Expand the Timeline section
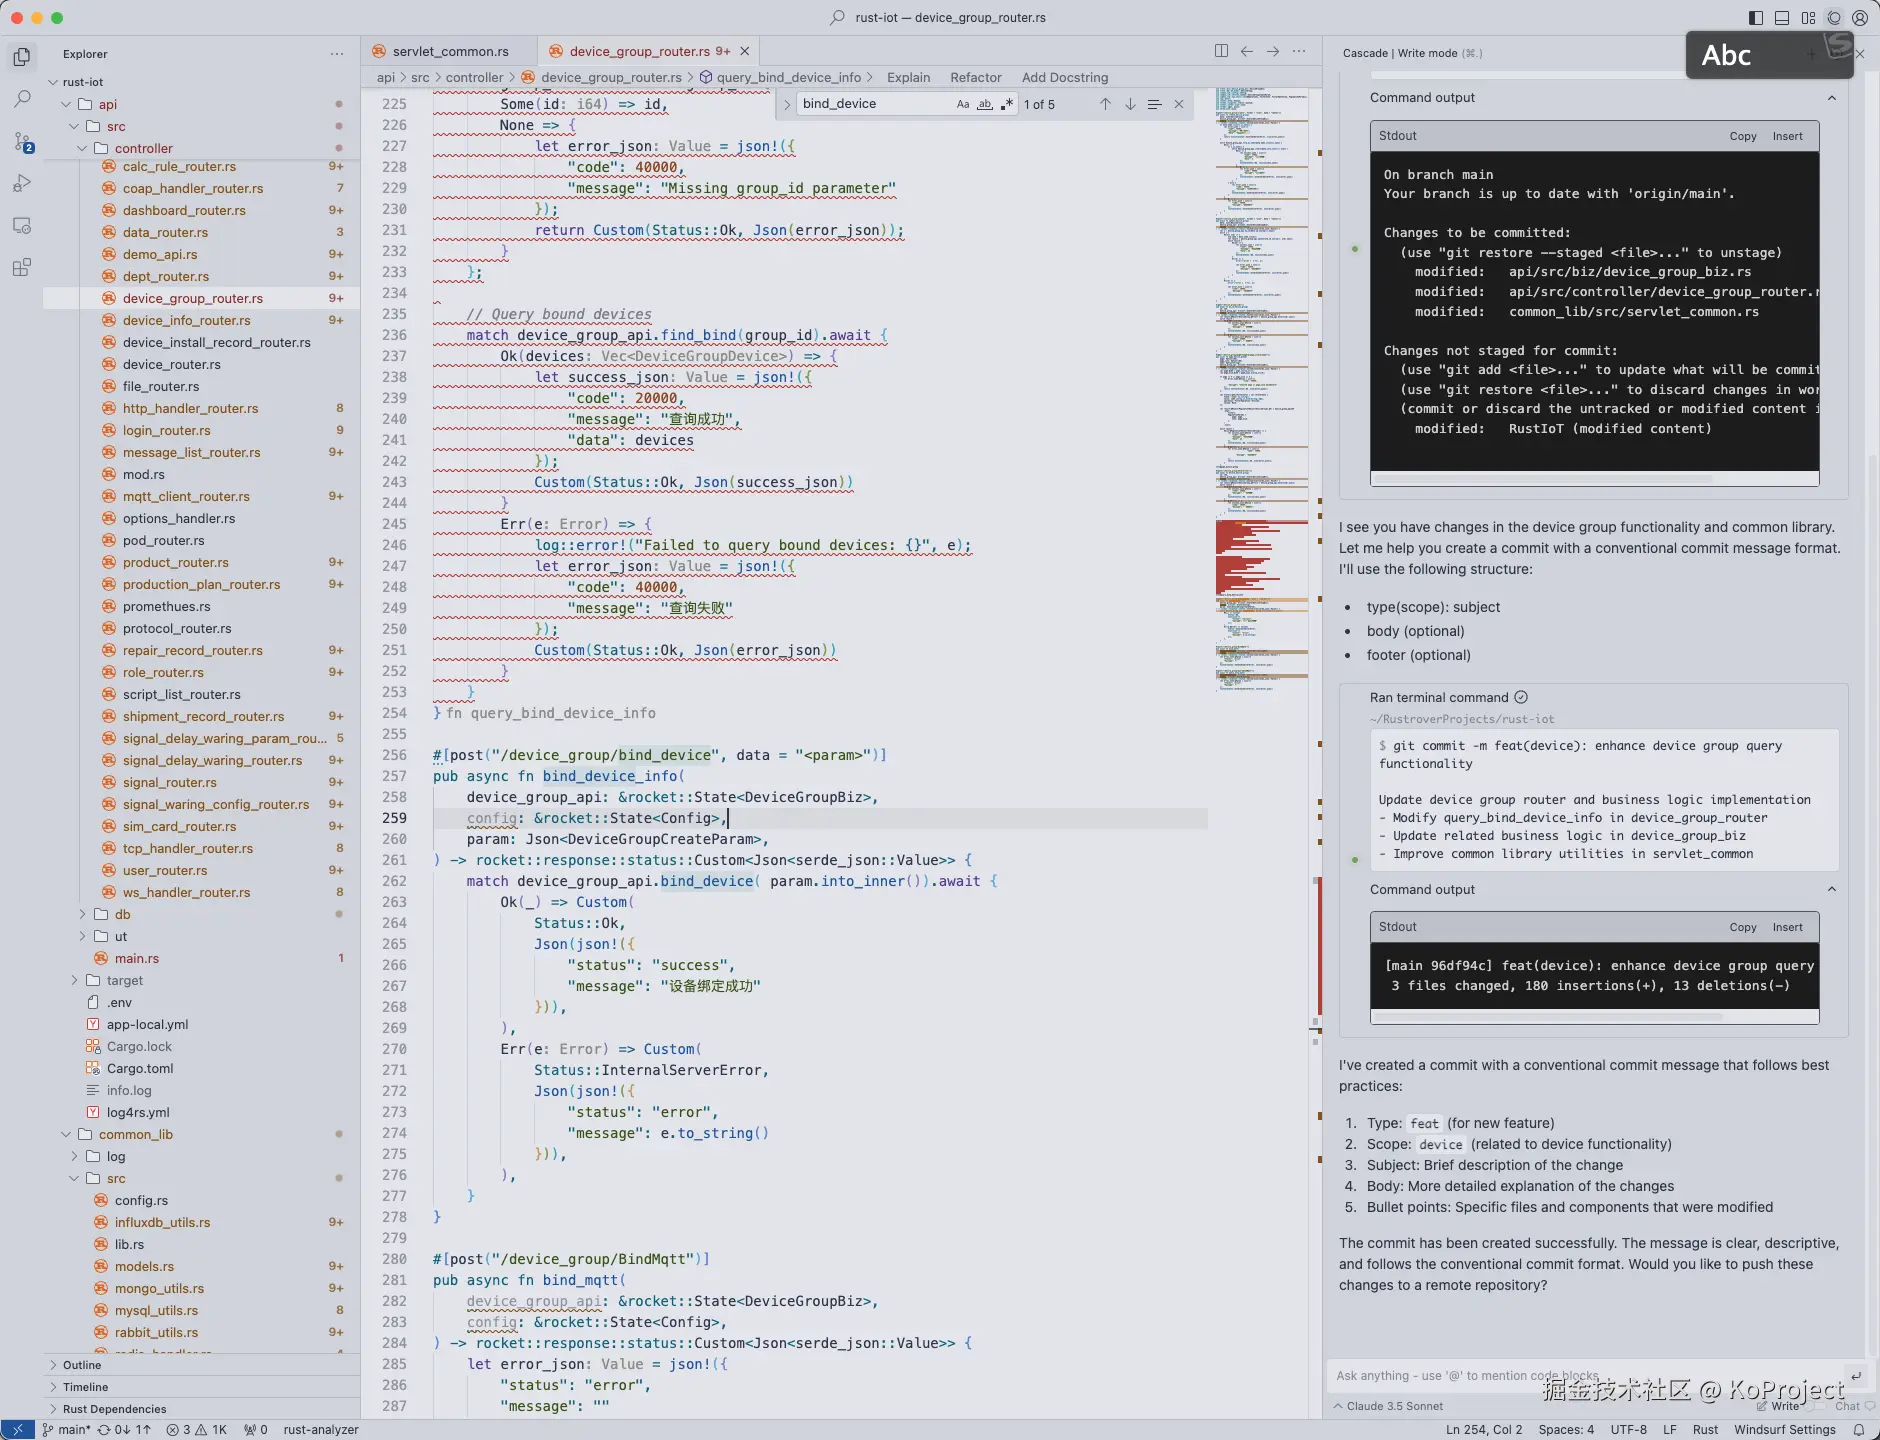The width and height of the screenshot is (1880, 1440). pos(202,1387)
